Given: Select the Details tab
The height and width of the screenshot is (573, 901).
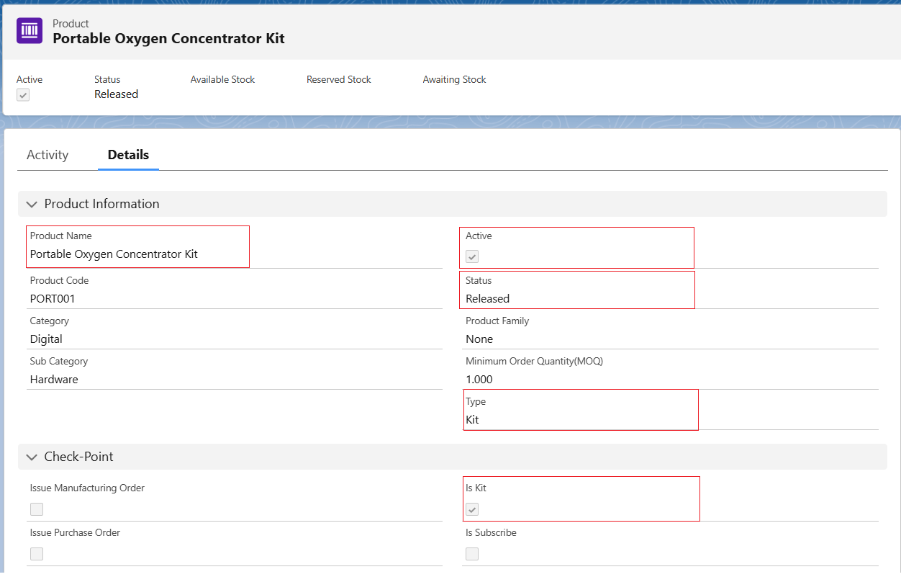Looking at the screenshot, I should [128, 155].
